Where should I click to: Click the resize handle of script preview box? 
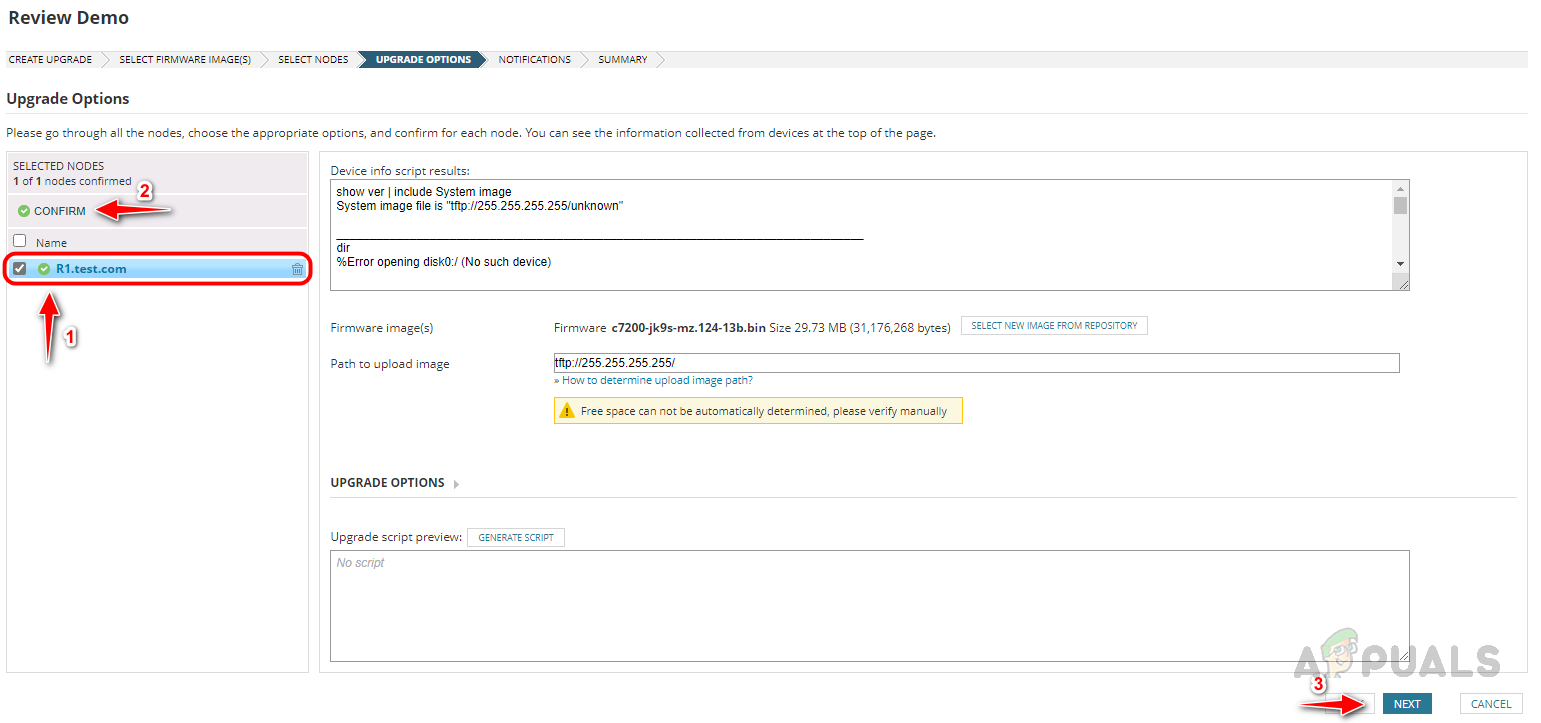(x=1403, y=655)
